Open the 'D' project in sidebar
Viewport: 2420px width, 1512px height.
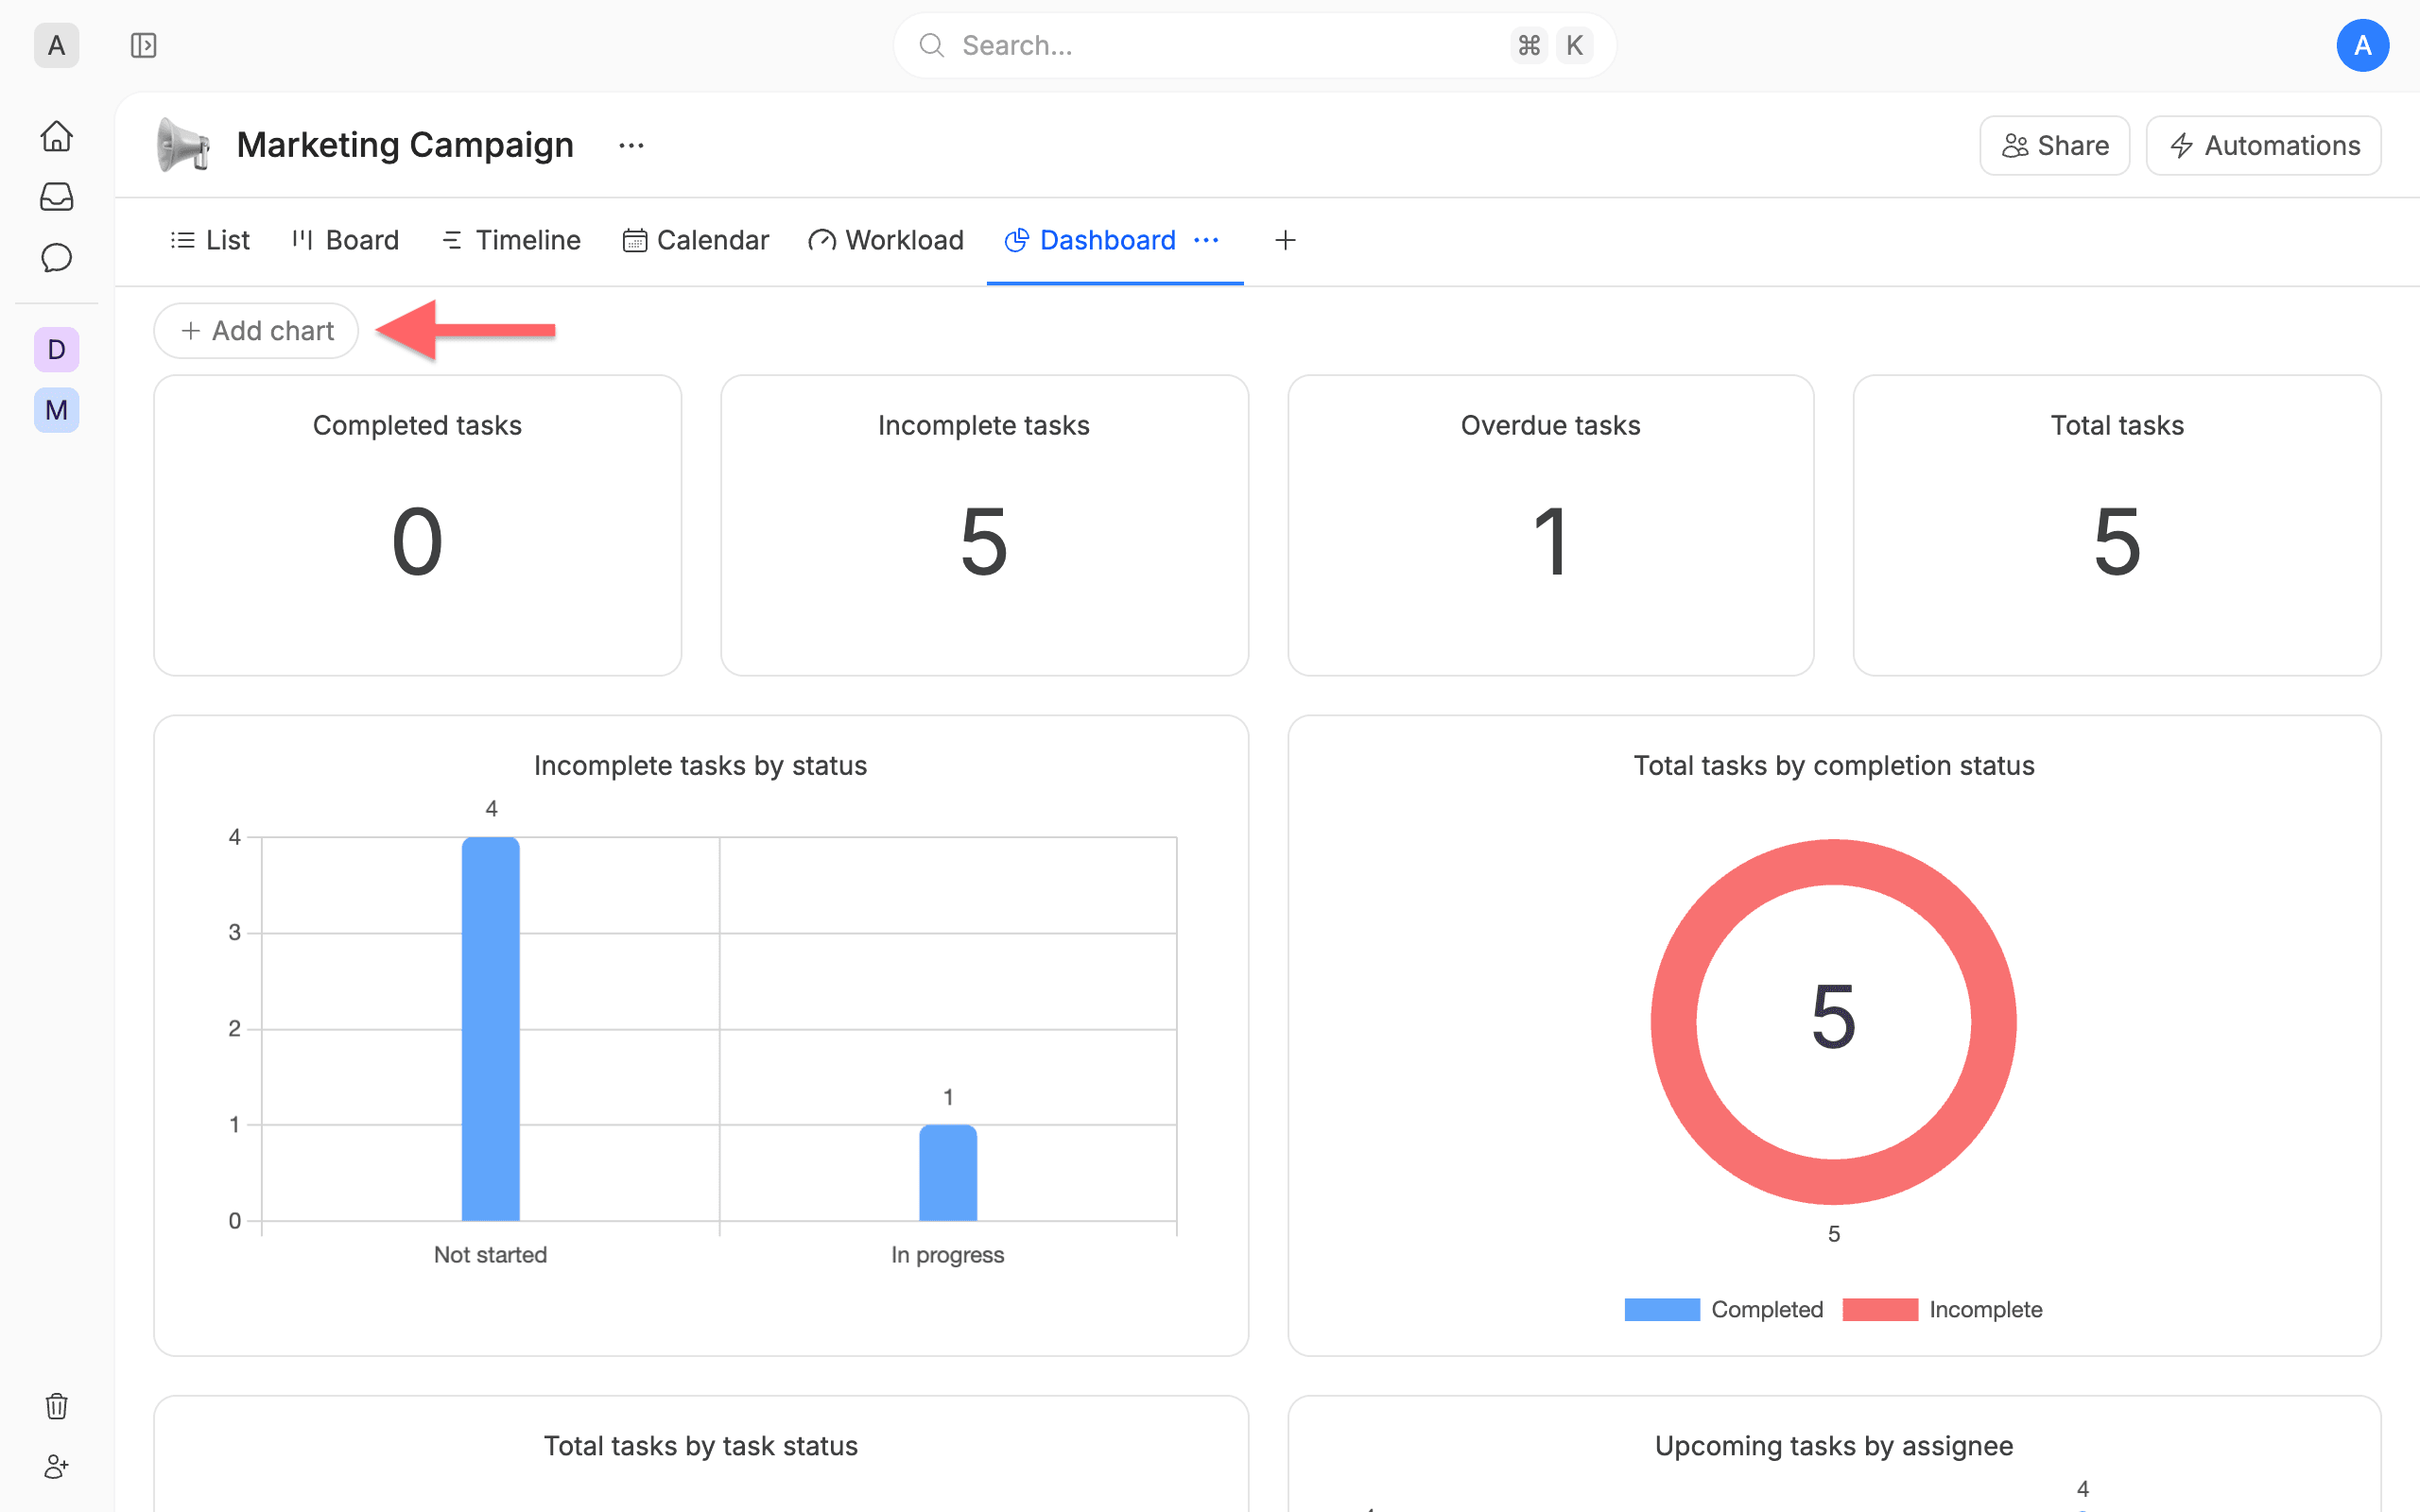56,350
